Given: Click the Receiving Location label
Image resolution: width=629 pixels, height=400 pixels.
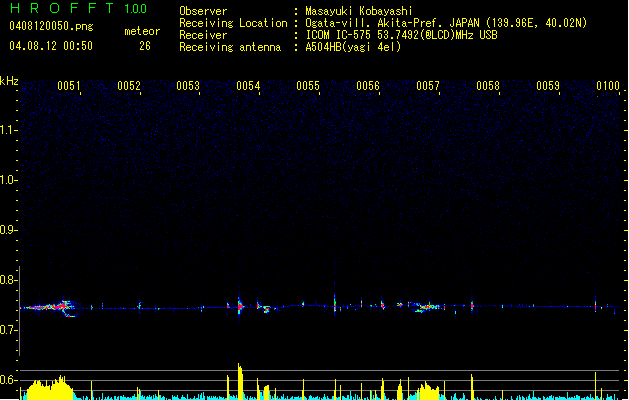Looking at the screenshot, I should point(233,23).
